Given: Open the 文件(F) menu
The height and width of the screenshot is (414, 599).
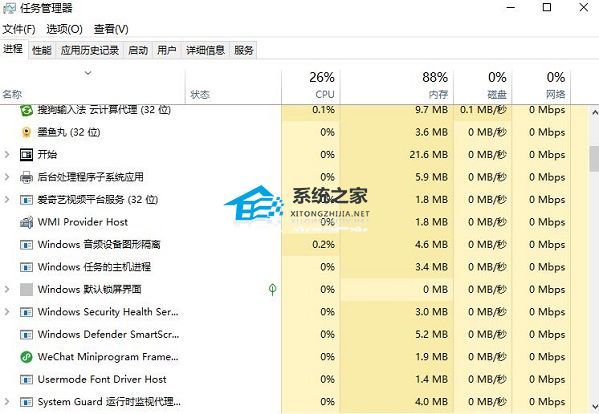Looking at the screenshot, I should 19,29.
